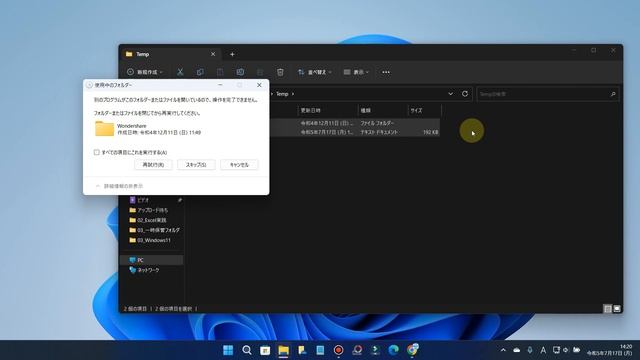Click the Rename icon in Explorer toolbar
The width and height of the screenshot is (640, 360).
240,72
